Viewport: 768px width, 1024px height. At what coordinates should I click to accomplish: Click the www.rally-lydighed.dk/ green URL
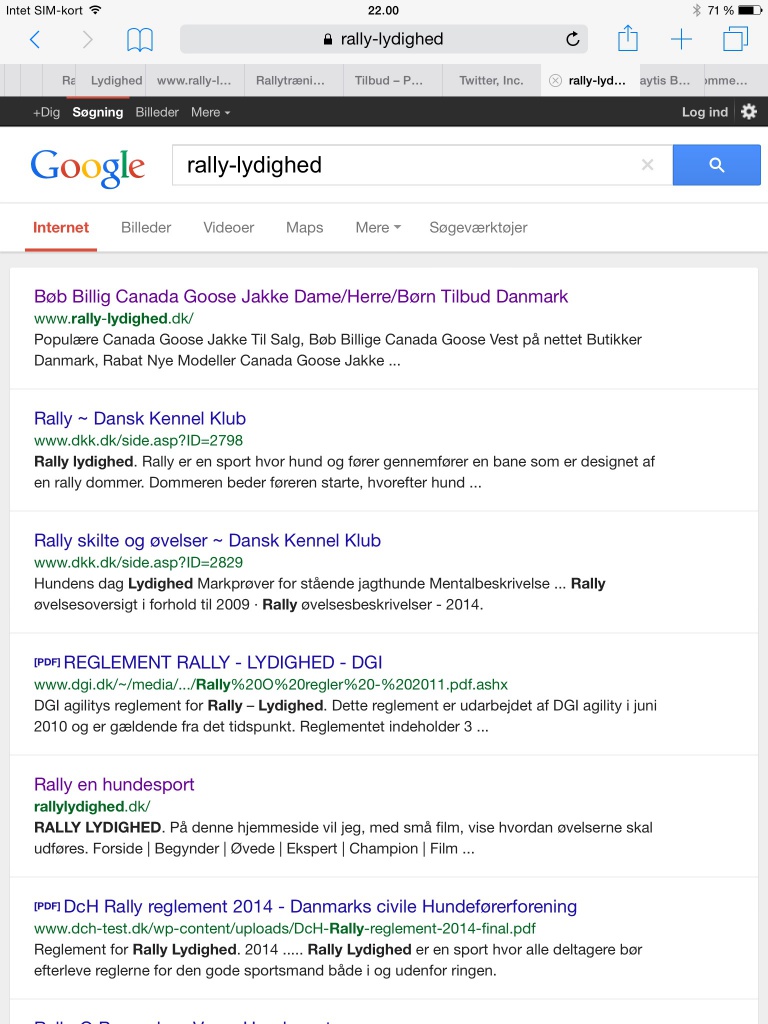click(x=114, y=319)
